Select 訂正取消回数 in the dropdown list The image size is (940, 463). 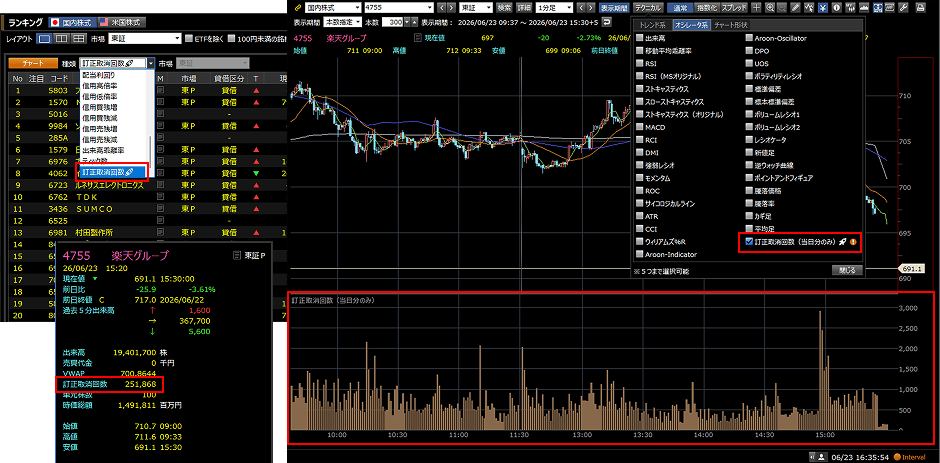pyautogui.click(x=113, y=172)
